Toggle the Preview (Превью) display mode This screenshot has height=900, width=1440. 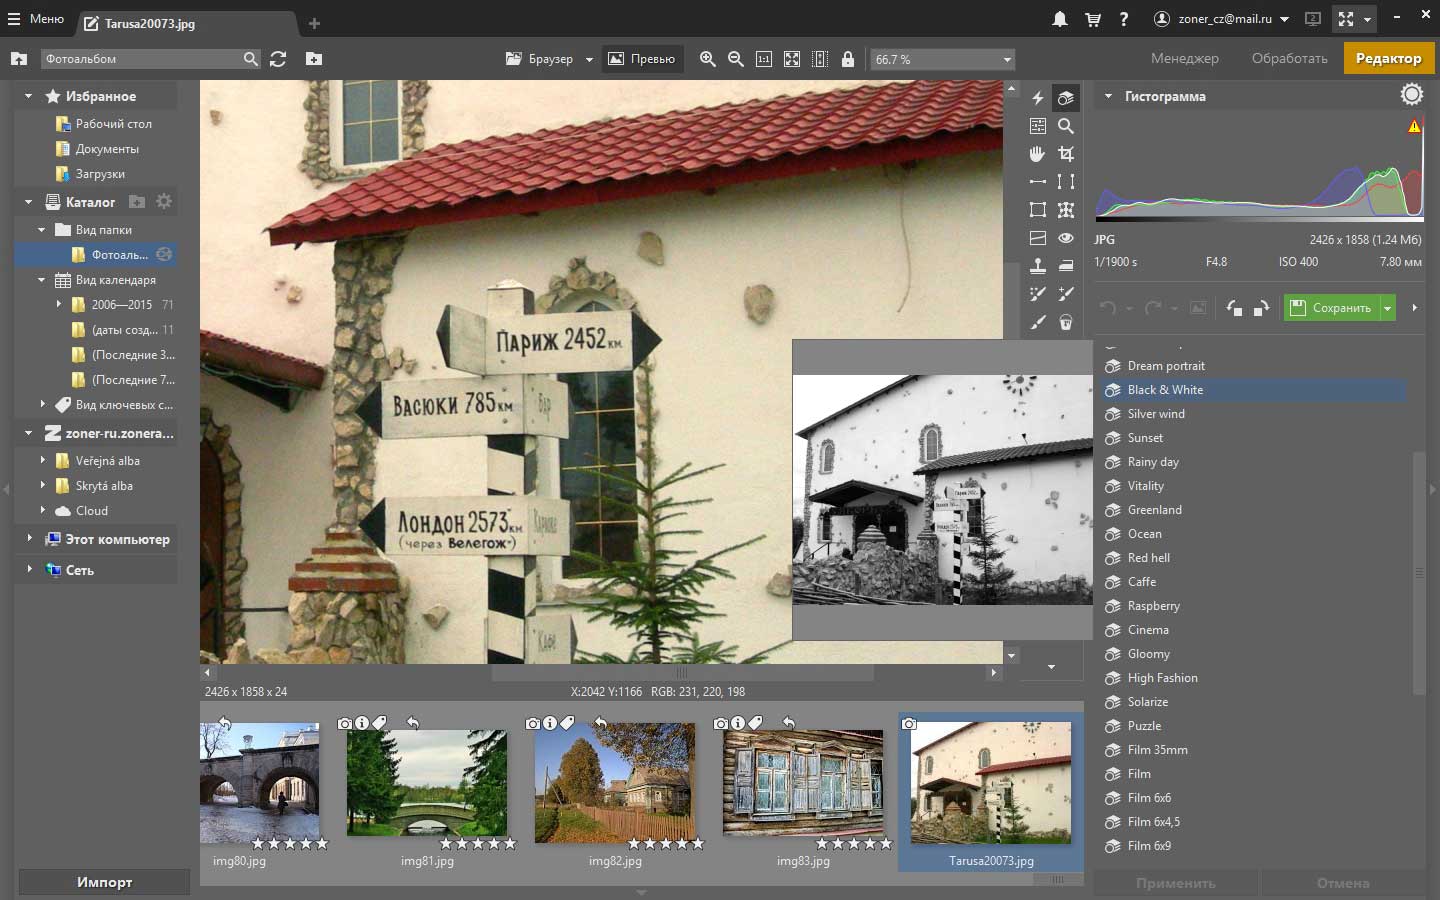[642, 59]
